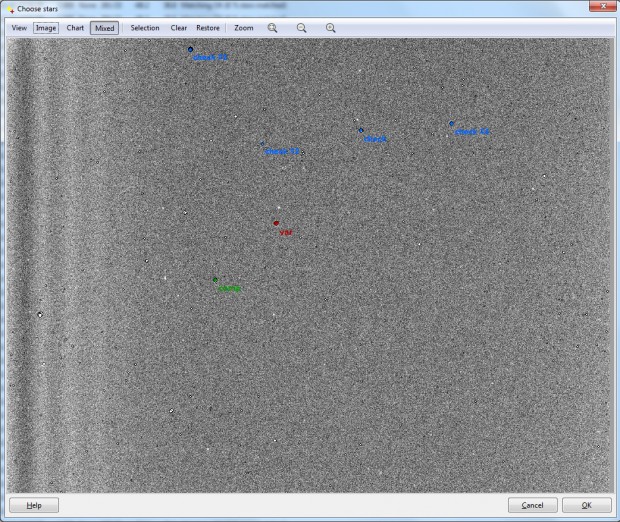
Task: Cancel the Choose stars dialog
Action: (x=533, y=505)
